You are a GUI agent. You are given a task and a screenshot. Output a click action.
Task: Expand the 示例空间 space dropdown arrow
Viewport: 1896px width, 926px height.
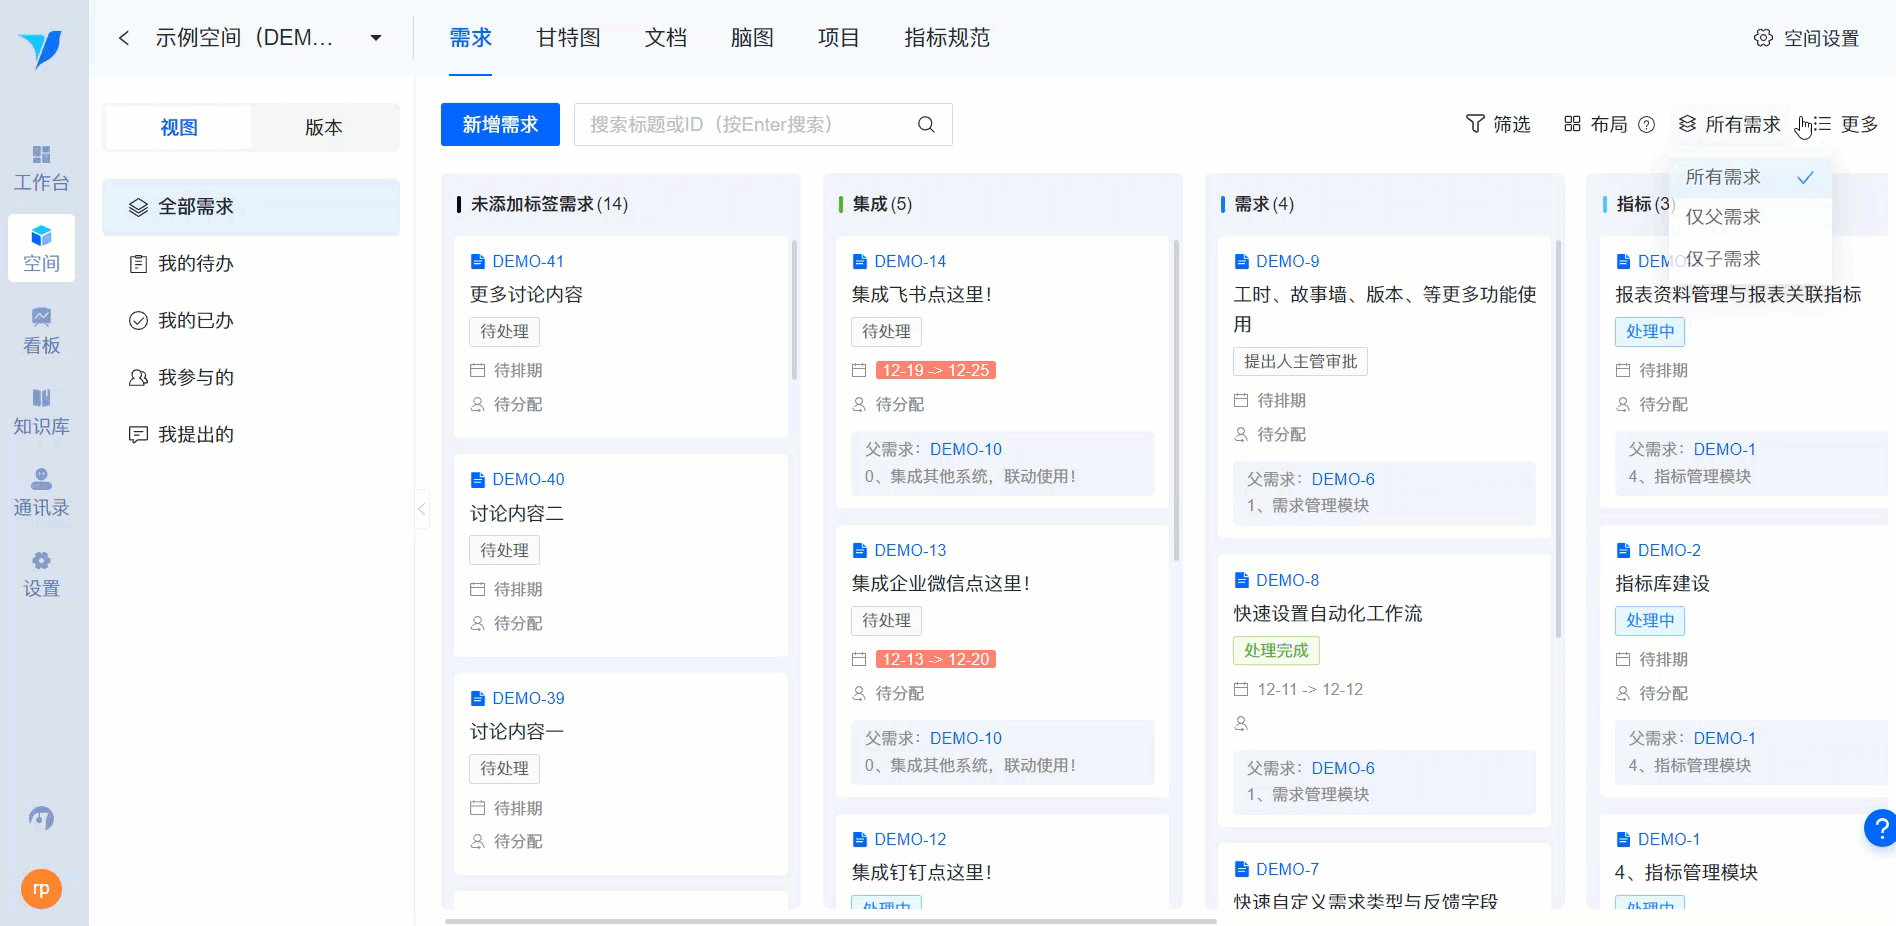click(376, 38)
